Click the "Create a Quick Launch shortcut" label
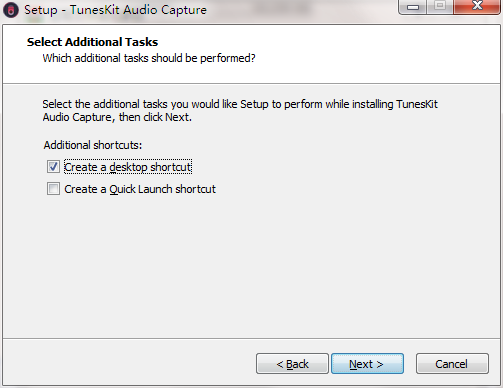This screenshot has height=388, width=503. click(140, 189)
